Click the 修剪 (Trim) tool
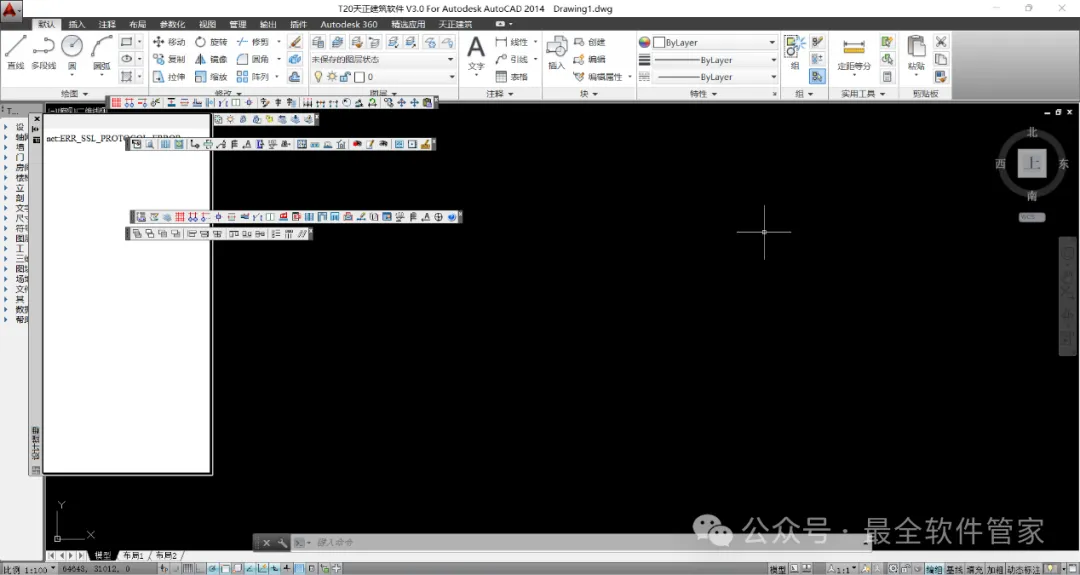This screenshot has width=1080, height=575. coord(253,42)
